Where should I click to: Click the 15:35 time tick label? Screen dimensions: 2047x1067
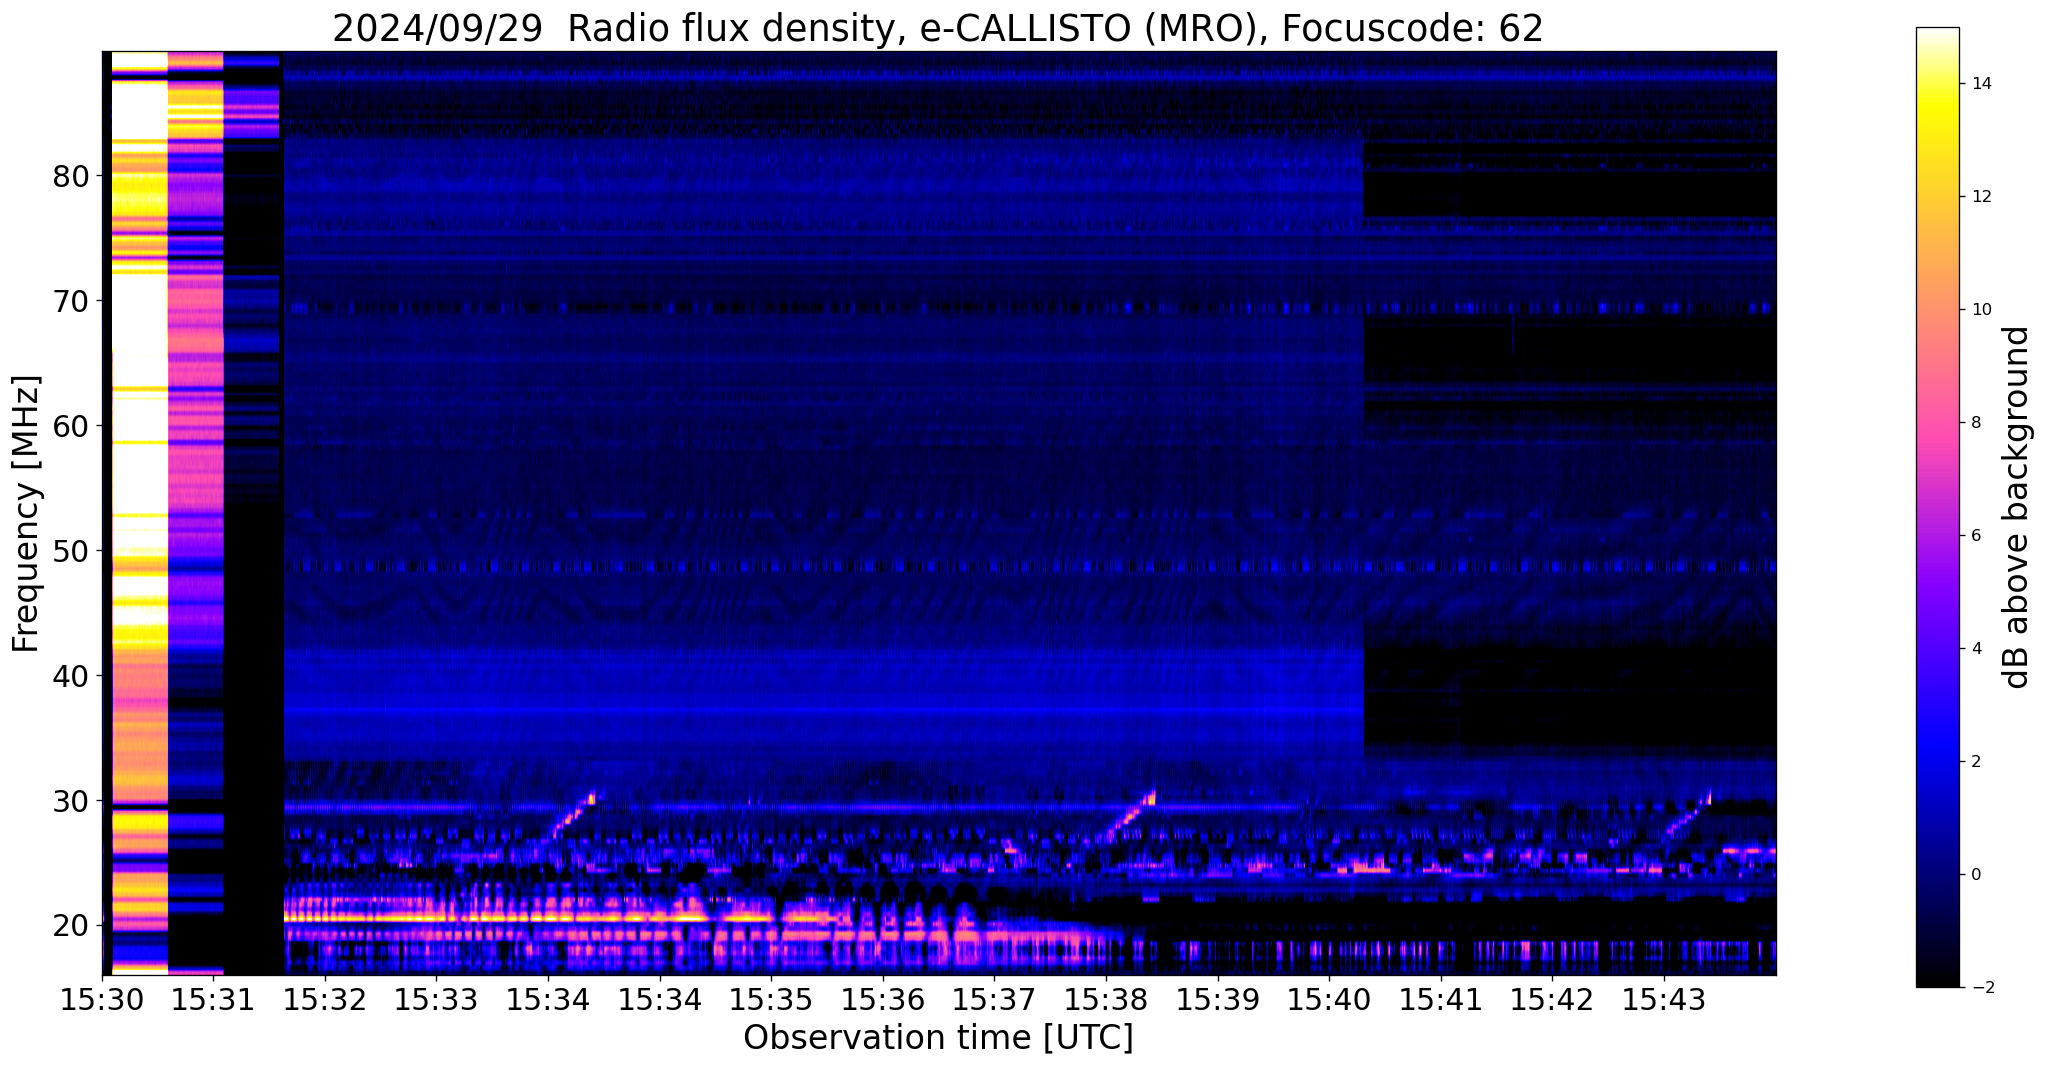click(771, 999)
